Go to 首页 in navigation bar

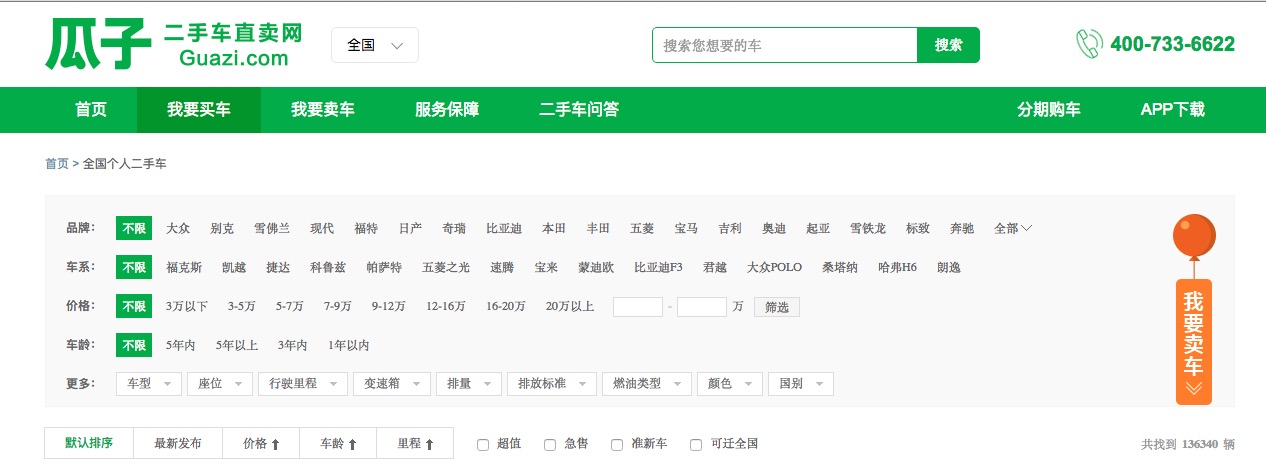[x=91, y=110]
